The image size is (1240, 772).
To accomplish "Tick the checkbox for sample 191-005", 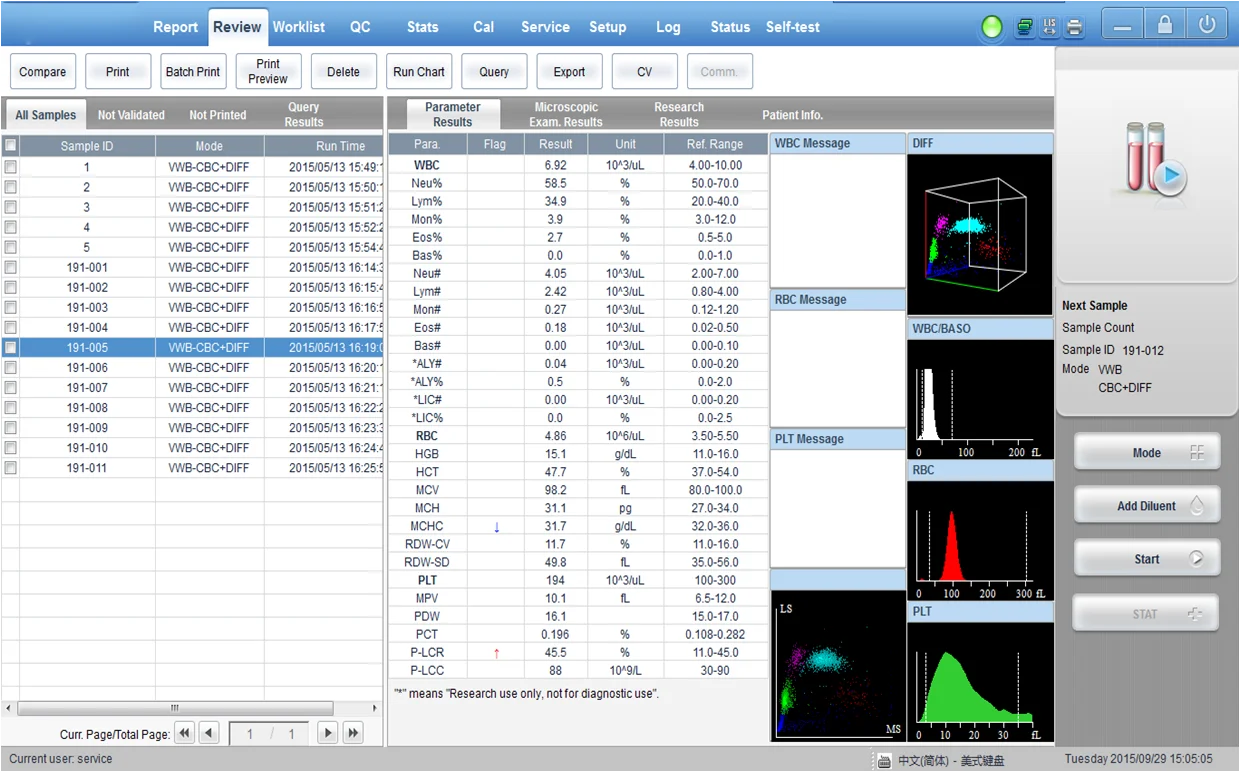I will [11, 348].
